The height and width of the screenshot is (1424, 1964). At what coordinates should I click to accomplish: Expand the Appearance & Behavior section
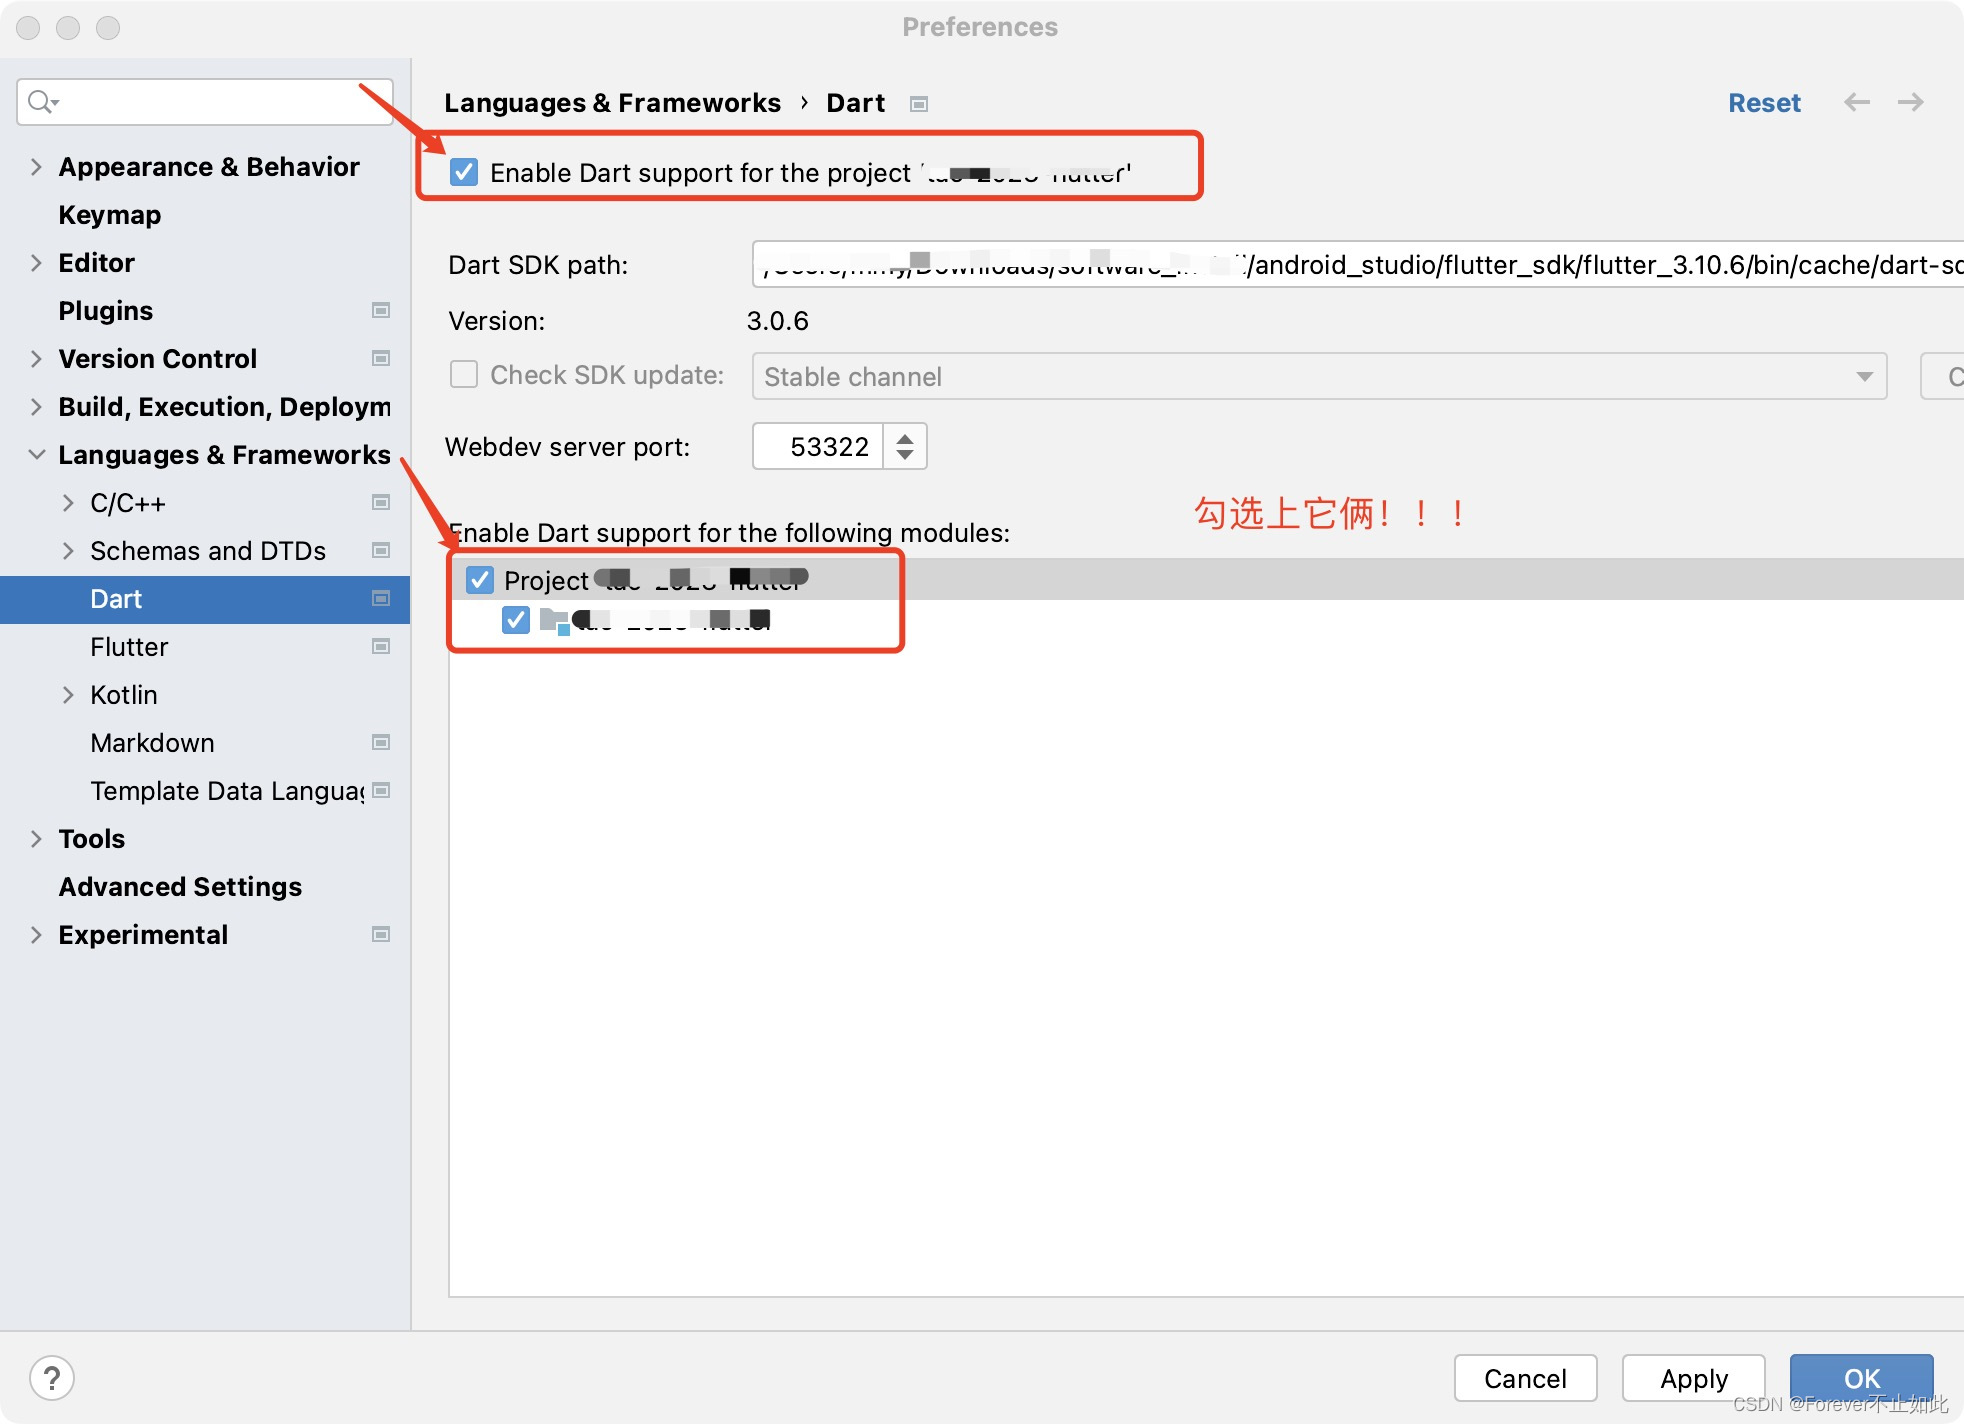click(x=36, y=167)
